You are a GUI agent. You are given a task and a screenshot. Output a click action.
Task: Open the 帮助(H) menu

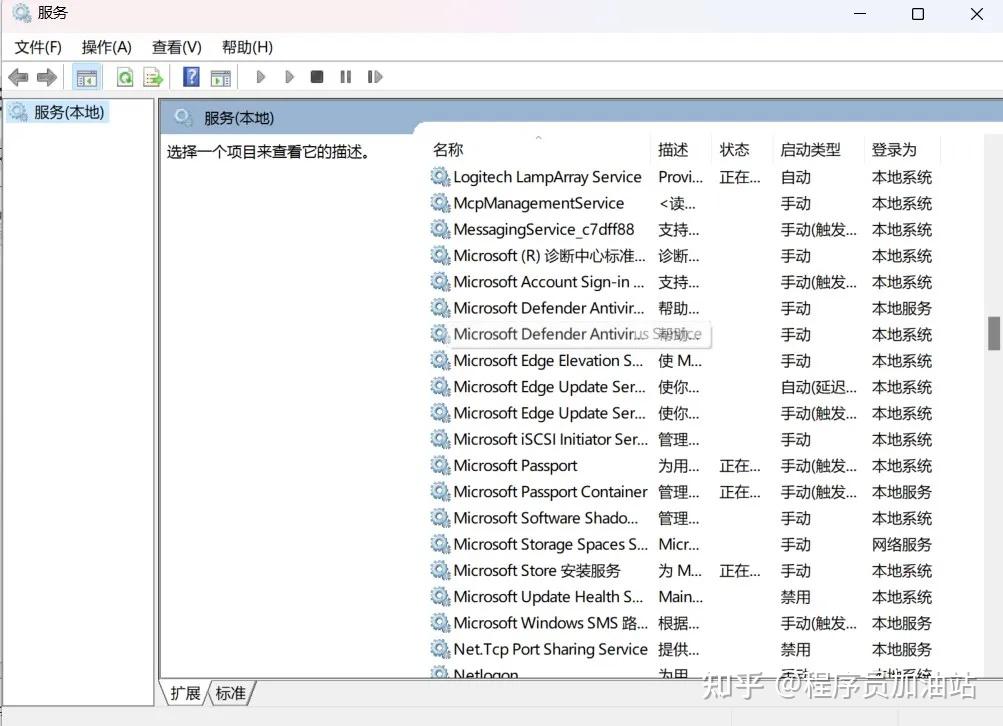click(x=248, y=47)
